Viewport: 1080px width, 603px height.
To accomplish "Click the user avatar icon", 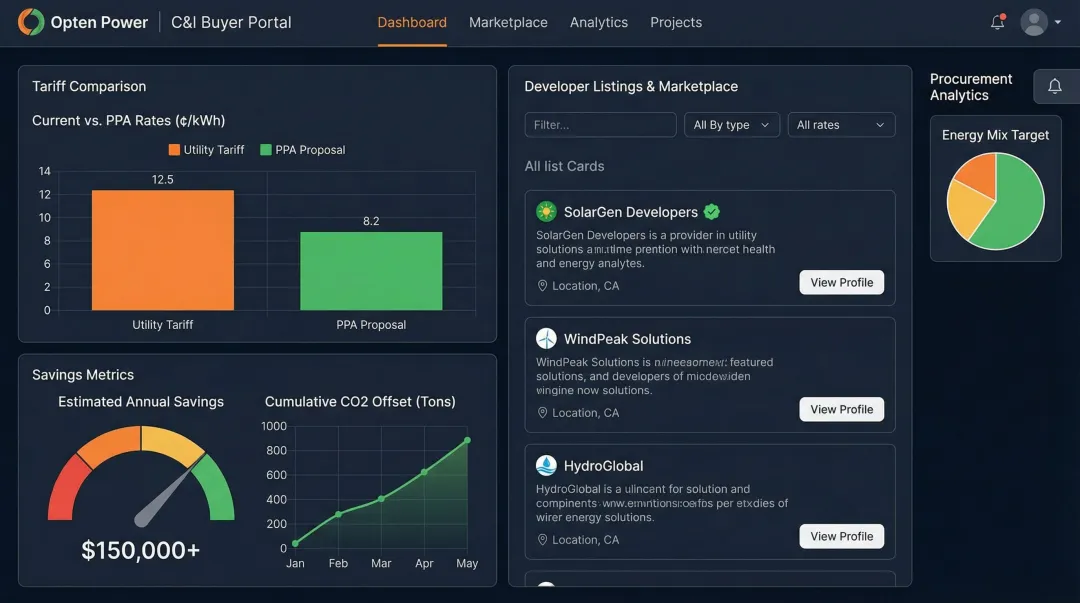I will click(1034, 21).
